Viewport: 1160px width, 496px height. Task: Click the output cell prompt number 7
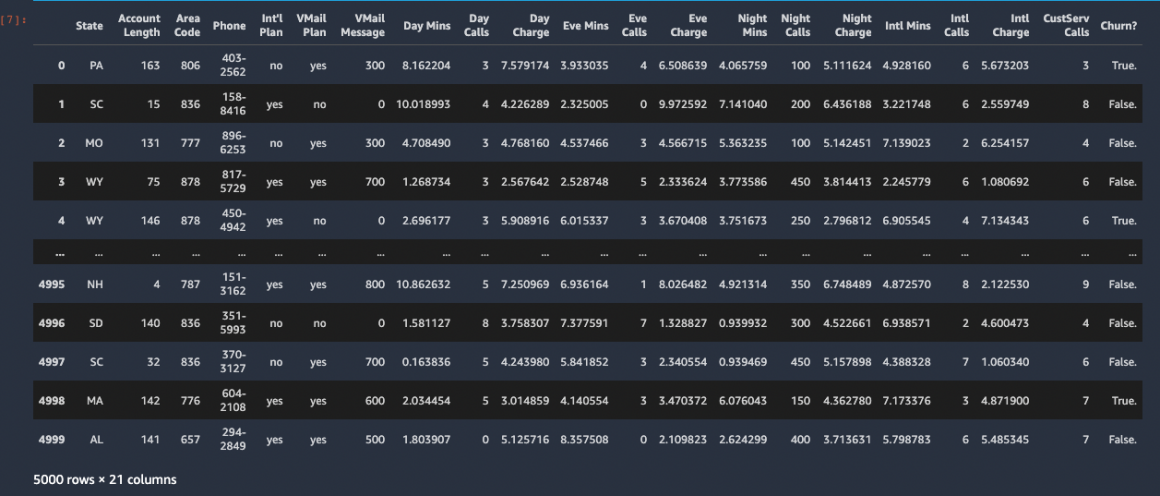click(x=16, y=19)
